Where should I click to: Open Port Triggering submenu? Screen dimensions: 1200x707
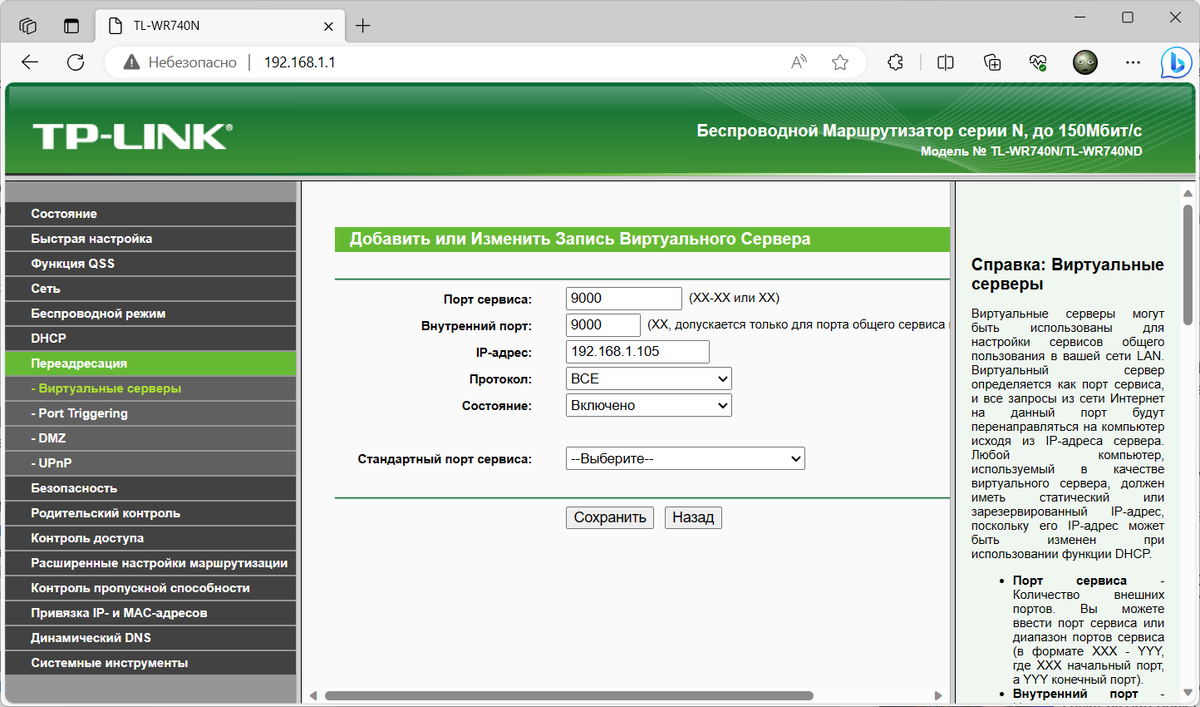151,414
